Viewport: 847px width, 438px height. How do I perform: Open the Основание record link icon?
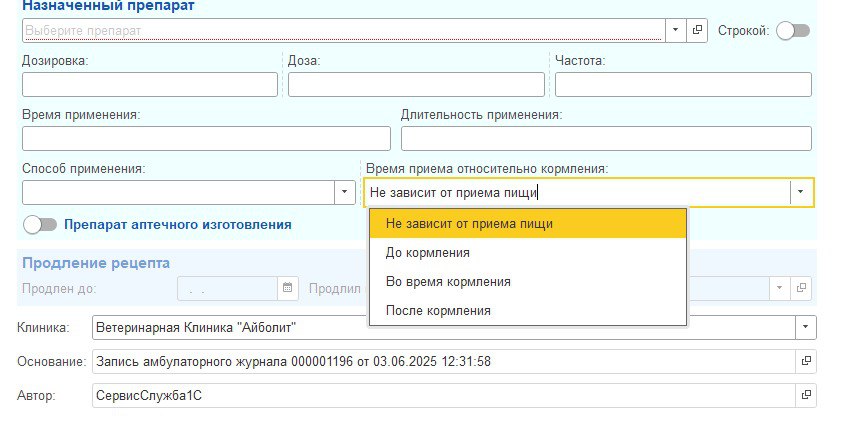coord(806,361)
